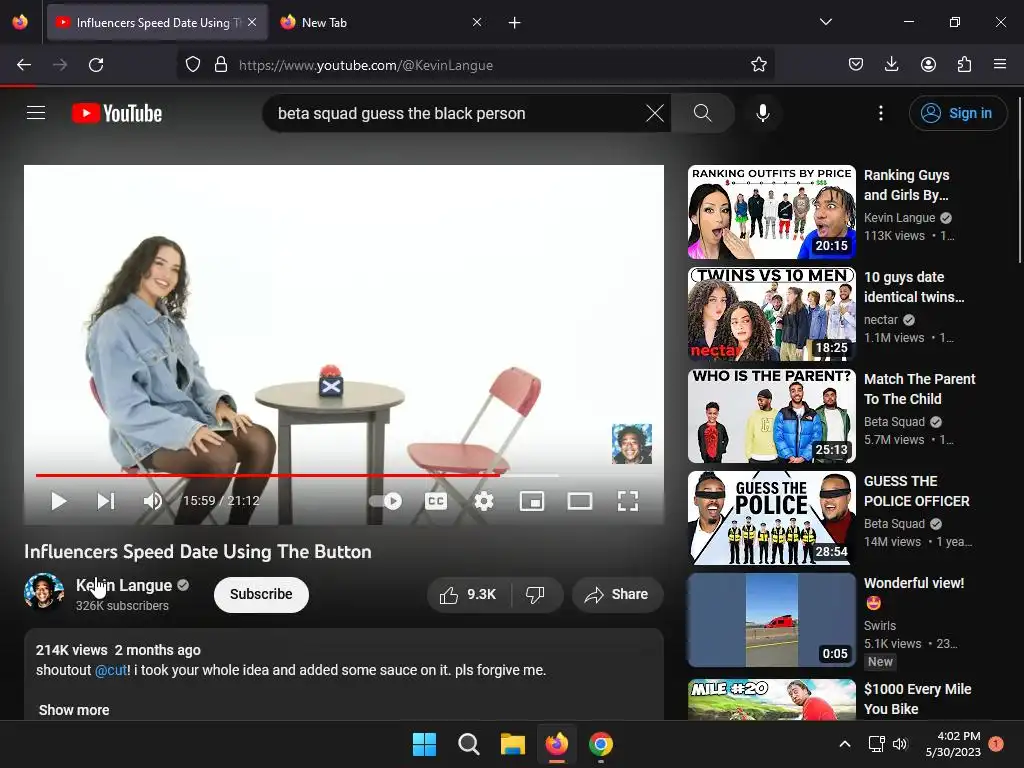
Task: Open Google Chrome from taskbar
Action: point(601,744)
